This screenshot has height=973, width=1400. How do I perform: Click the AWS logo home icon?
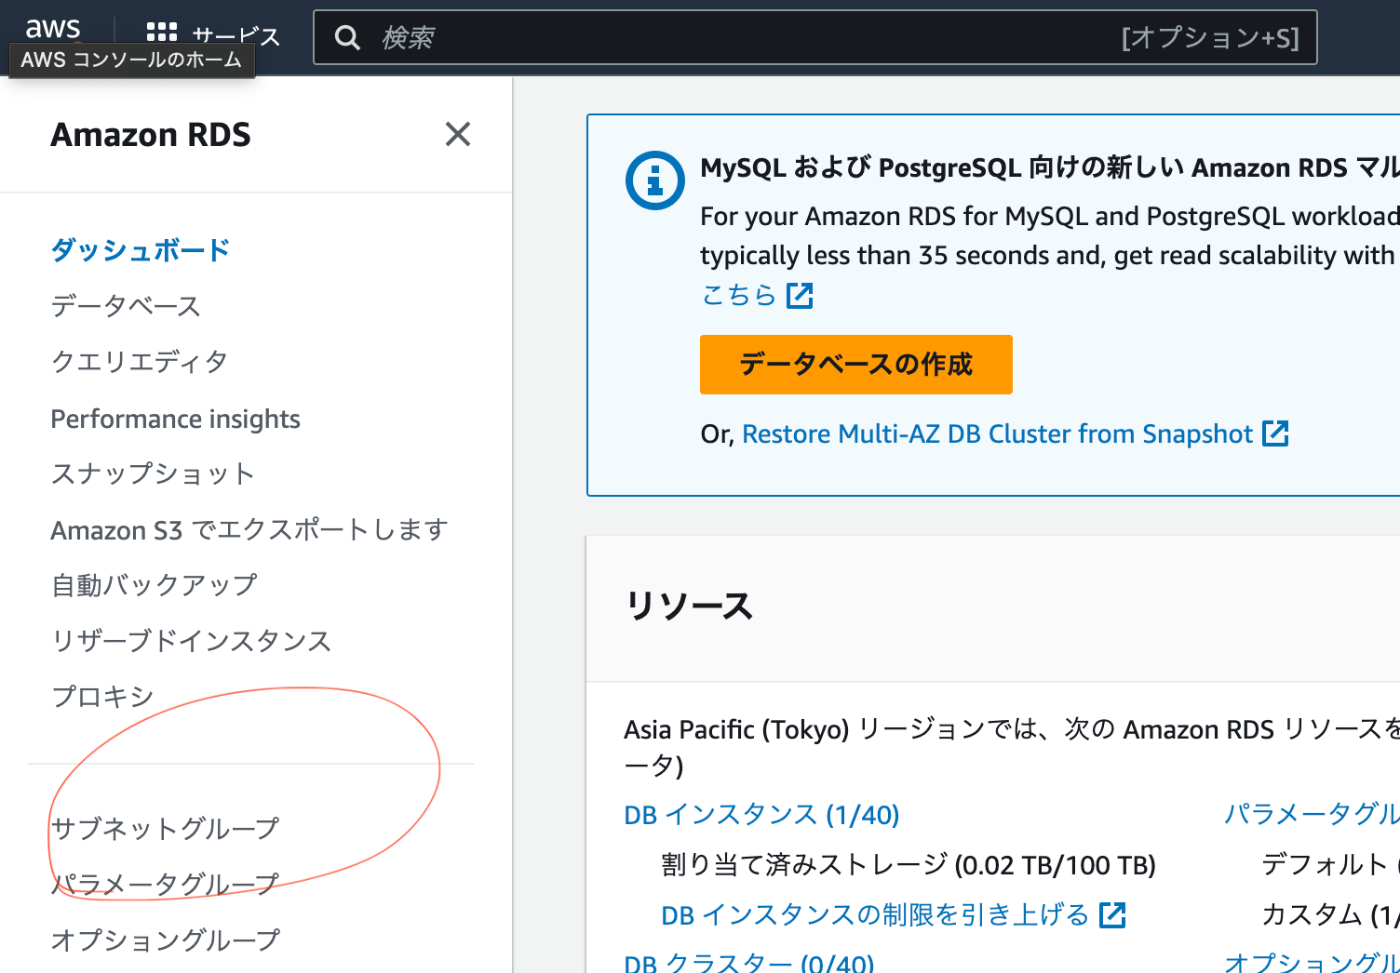52,30
